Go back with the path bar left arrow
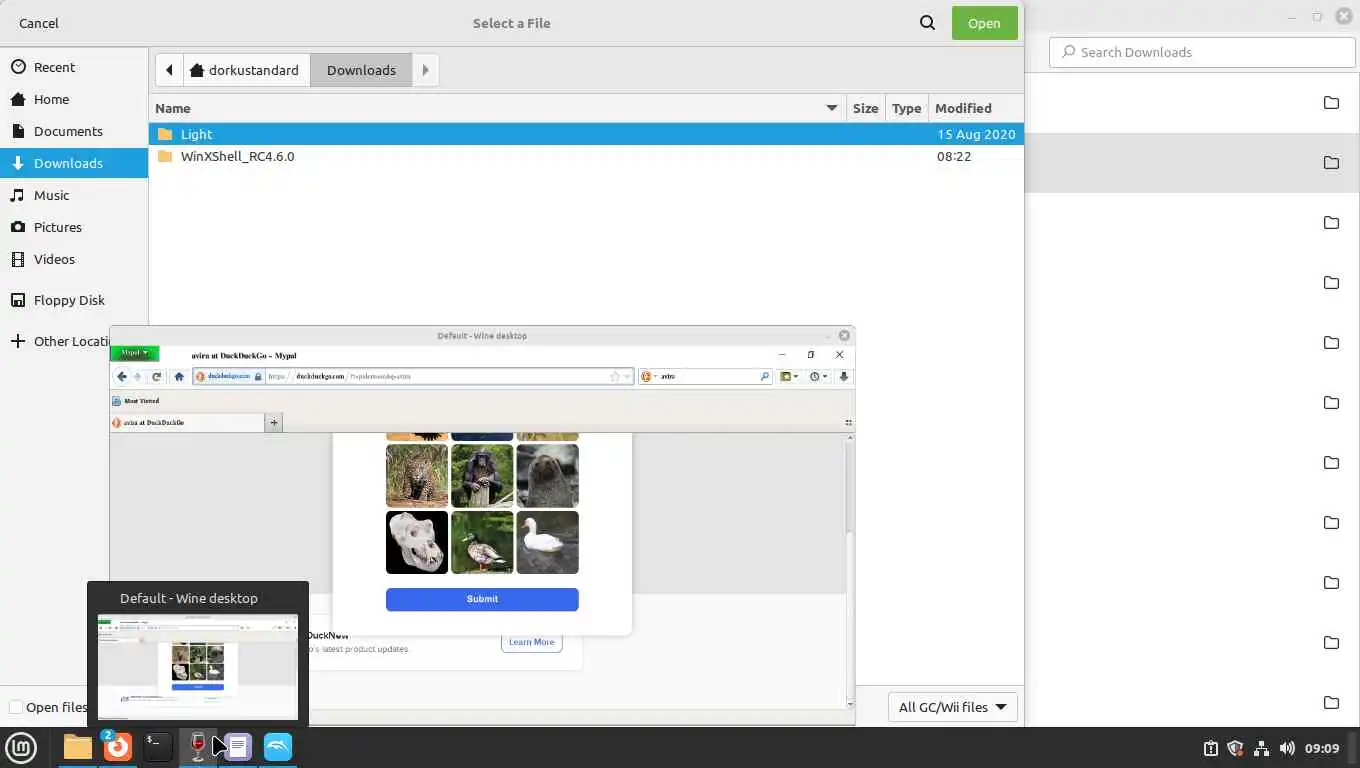This screenshot has width=1360, height=768. (x=169, y=70)
